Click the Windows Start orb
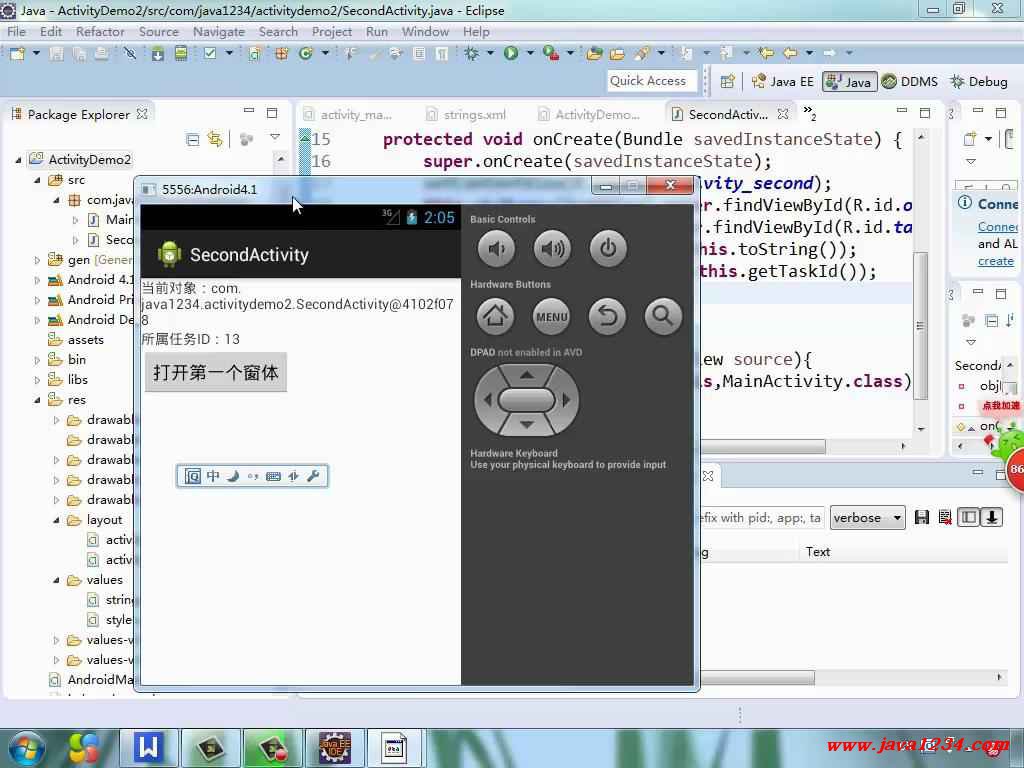This screenshot has height=768, width=1024. tap(26, 748)
